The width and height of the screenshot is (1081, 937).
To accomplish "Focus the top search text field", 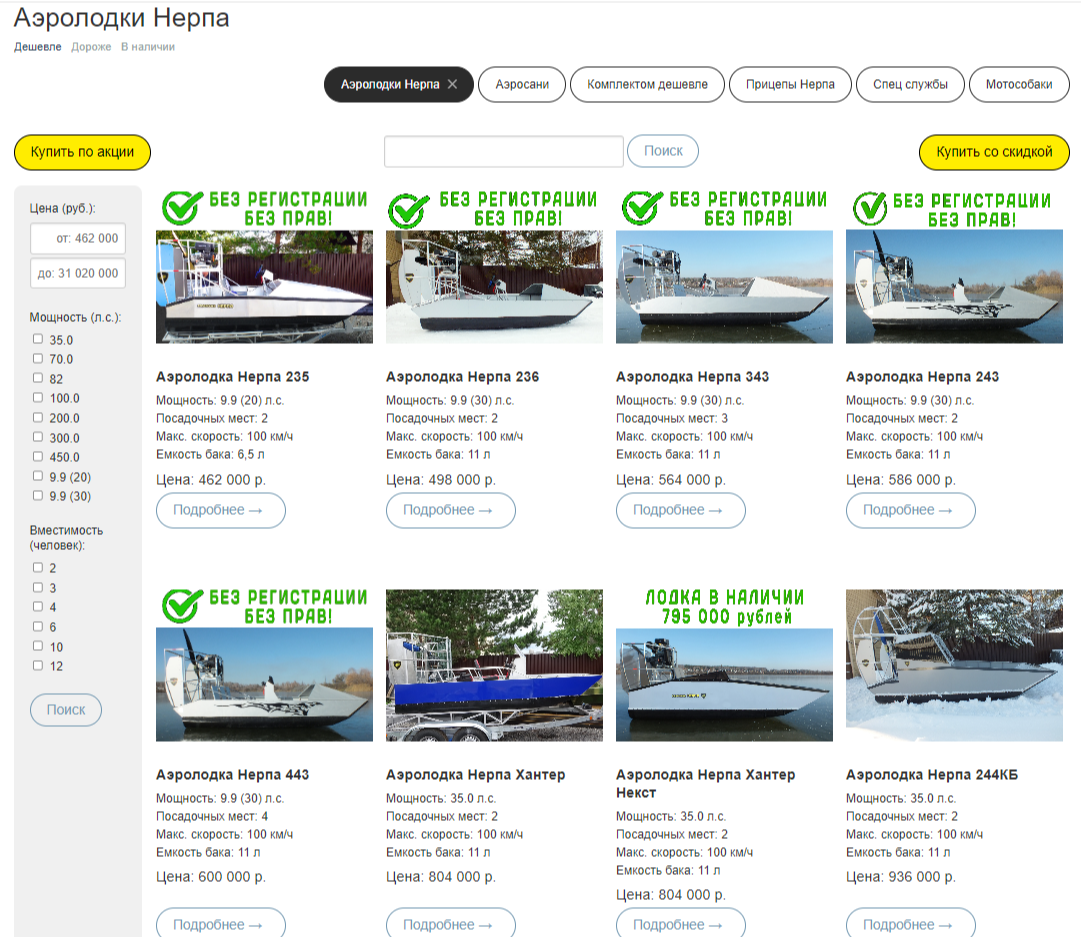I will coord(504,151).
